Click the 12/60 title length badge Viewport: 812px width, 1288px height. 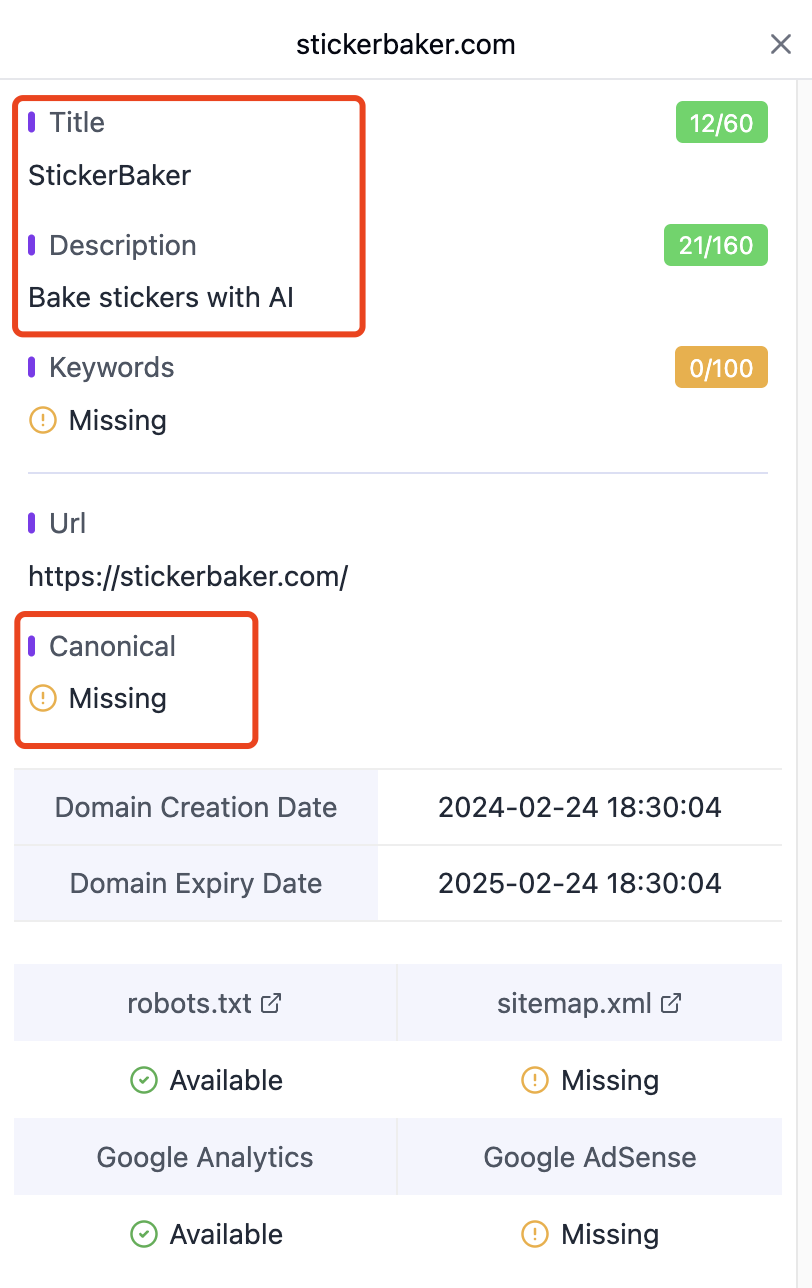(x=721, y=123)
